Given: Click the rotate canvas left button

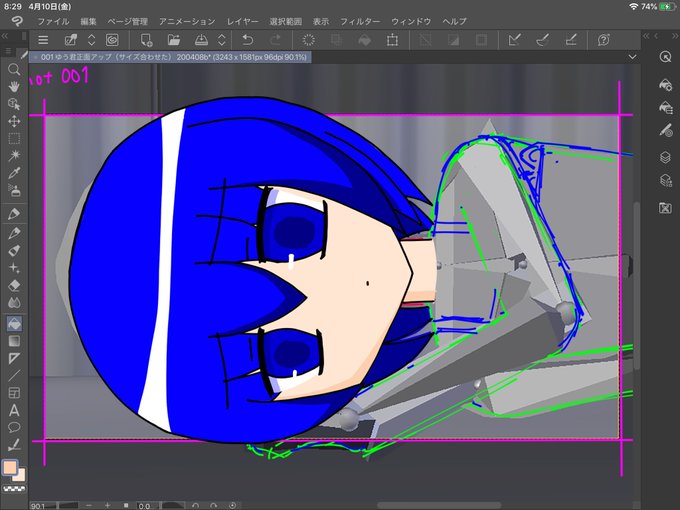Looking at the screenshot, I should [196, 506].
